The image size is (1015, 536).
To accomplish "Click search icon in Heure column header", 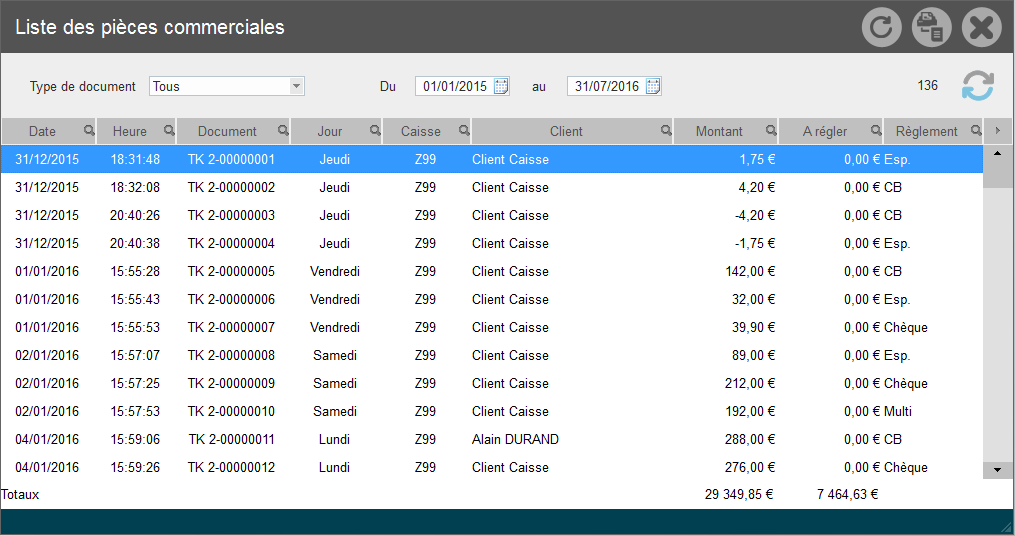I will click(x=169, y=131).
